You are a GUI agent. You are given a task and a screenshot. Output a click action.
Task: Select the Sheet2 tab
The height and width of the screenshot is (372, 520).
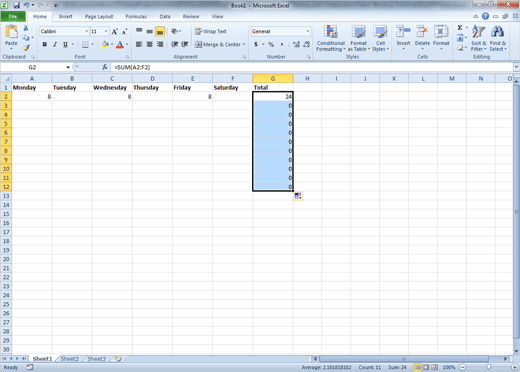click(69, 359)
